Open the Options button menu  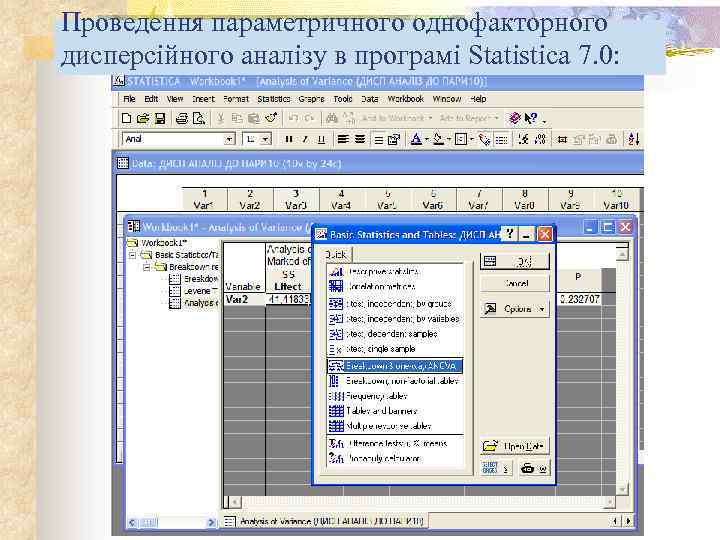515,309
